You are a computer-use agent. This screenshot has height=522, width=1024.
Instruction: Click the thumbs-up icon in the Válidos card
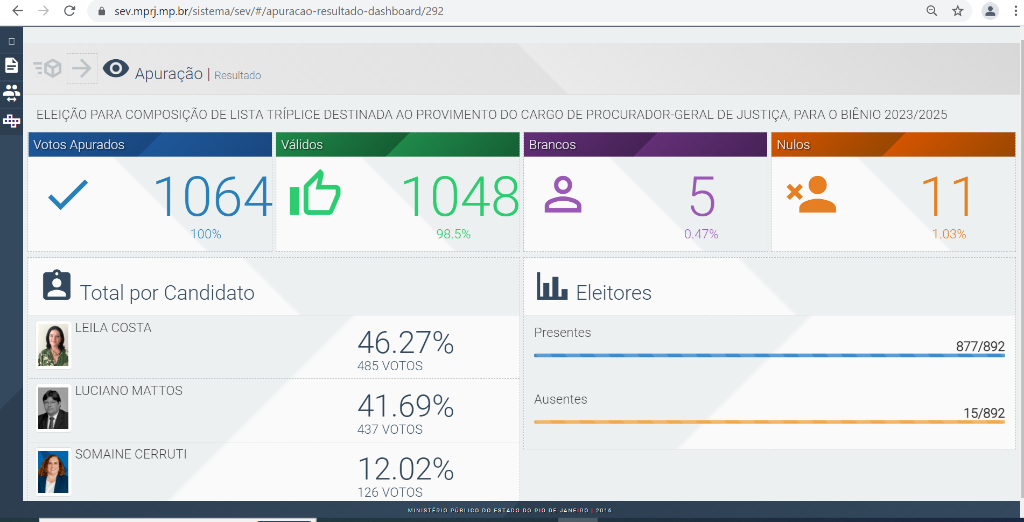(x=315, y=194)
